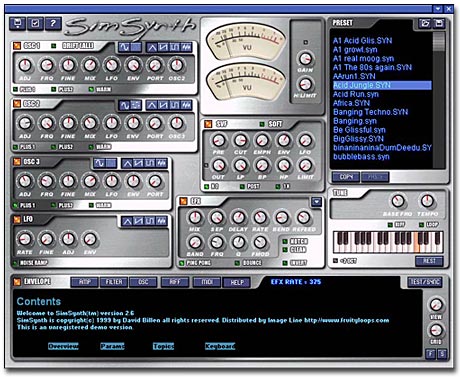Viewport: 460px width, 377px height.
Task: Open the RIFF tab
Action: click(175, 282)
